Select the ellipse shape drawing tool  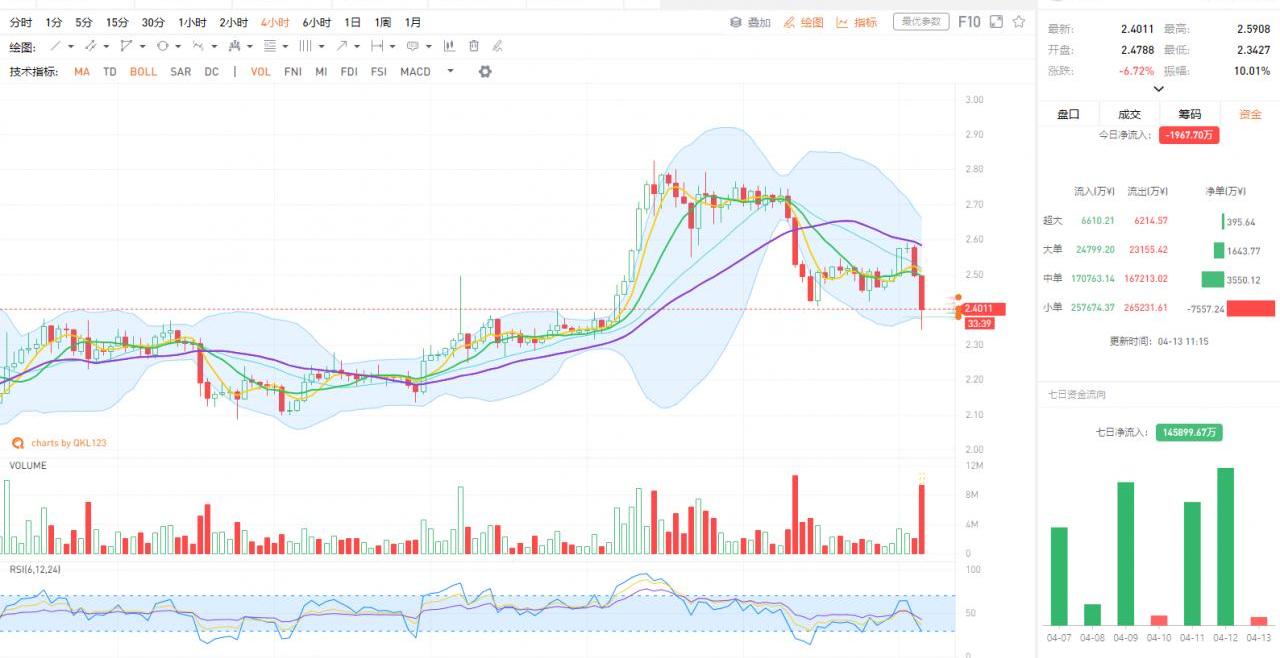tap(162, 46)
